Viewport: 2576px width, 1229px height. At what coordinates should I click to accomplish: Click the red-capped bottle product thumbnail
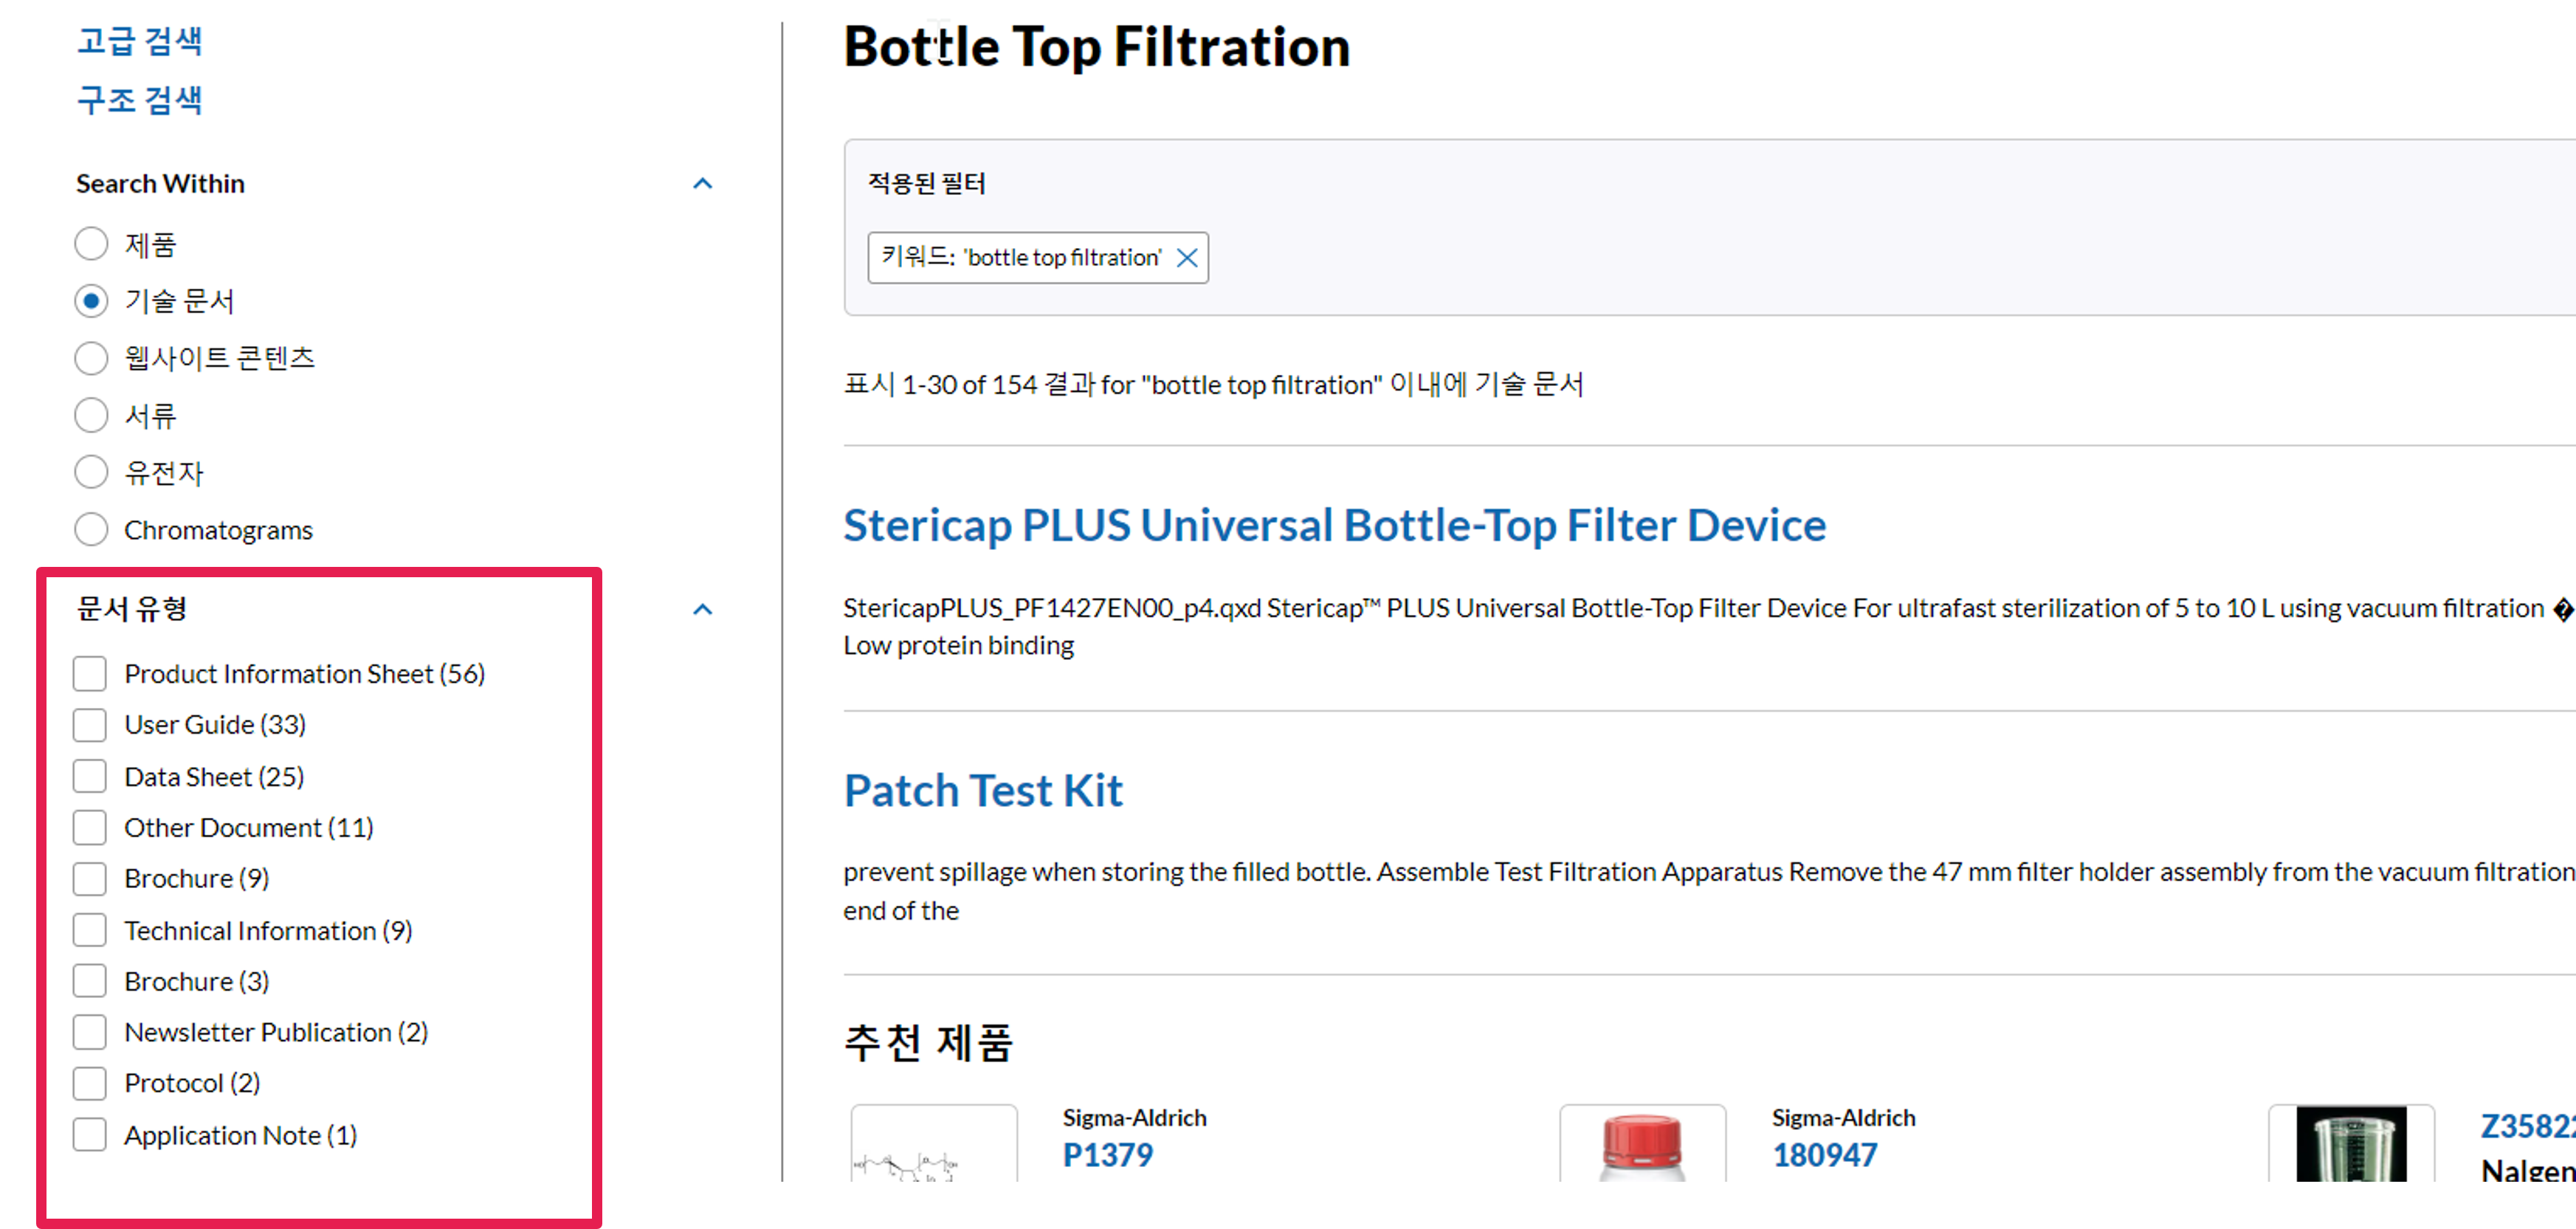1642,1145
